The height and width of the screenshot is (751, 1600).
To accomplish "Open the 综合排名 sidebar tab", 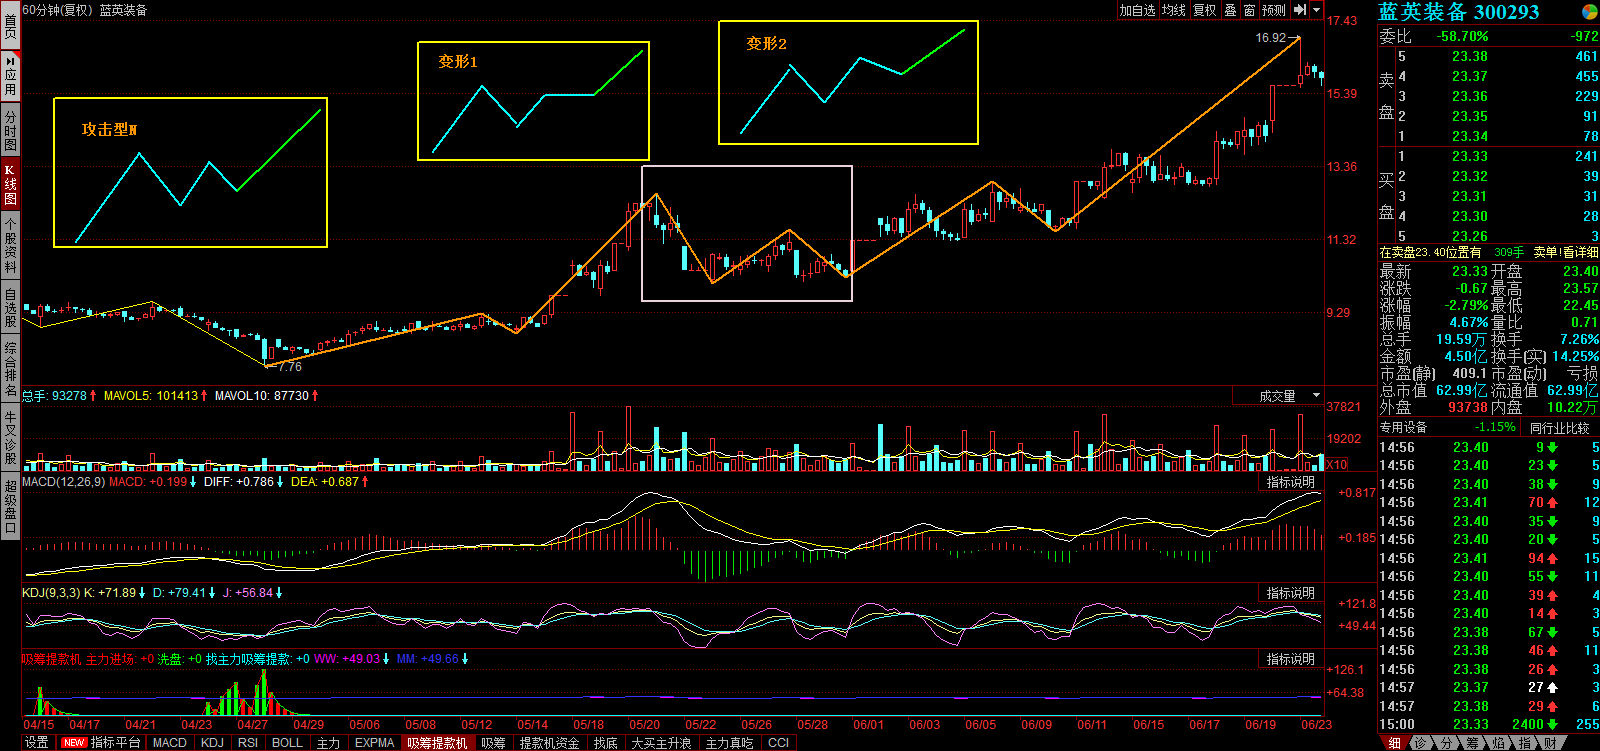I will (10, 369).
